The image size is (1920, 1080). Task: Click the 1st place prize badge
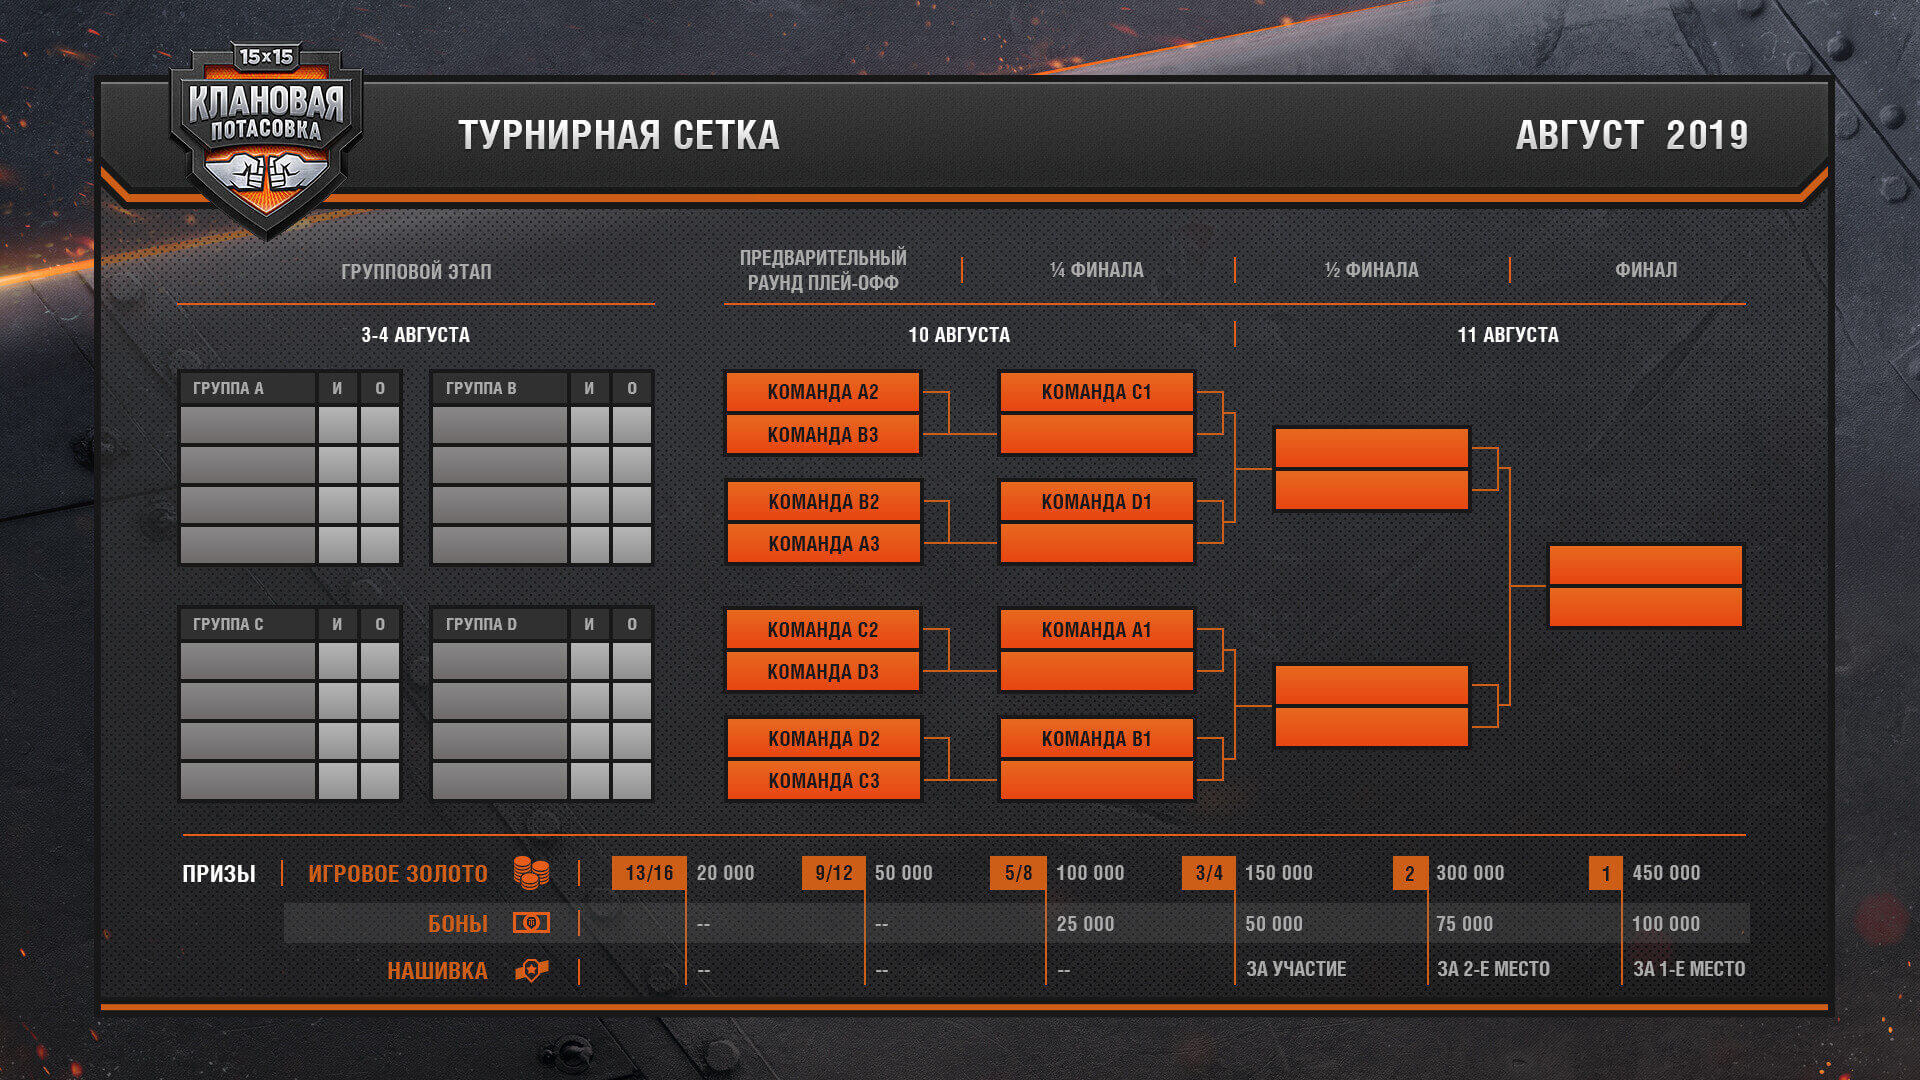click(x=1606, y=873)
